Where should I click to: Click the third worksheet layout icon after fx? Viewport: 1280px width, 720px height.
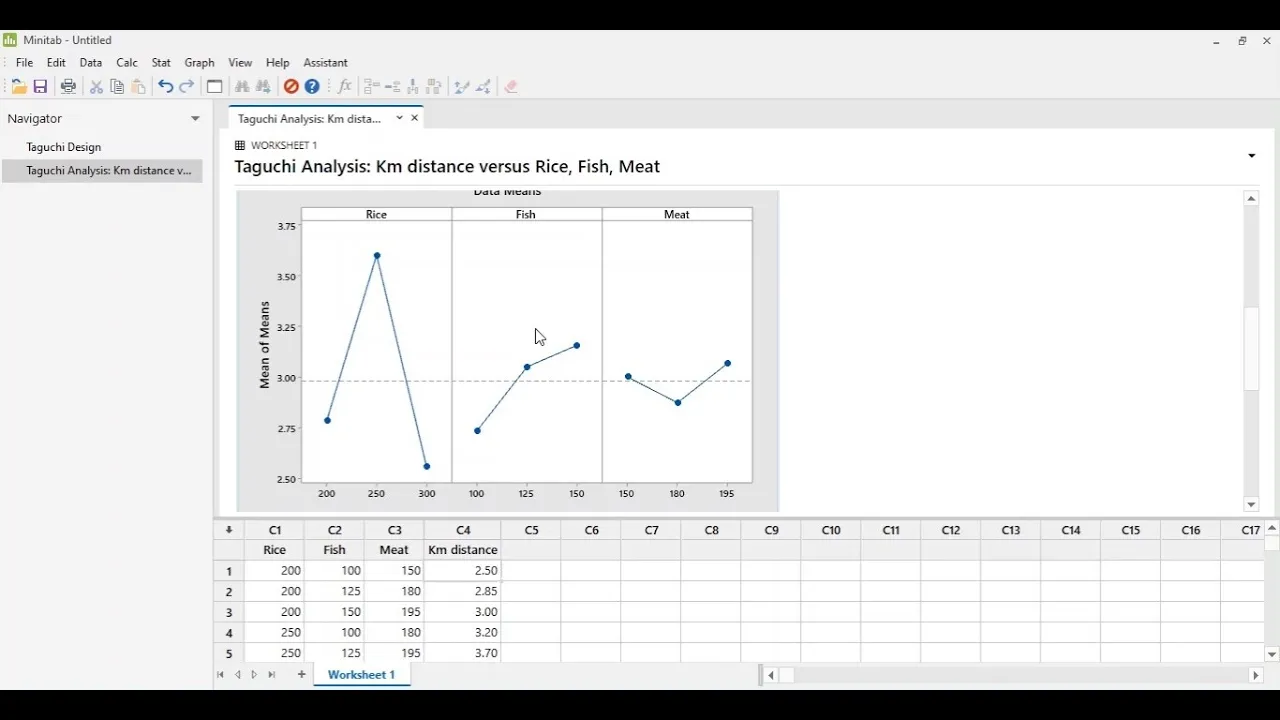tap(413, 87)
